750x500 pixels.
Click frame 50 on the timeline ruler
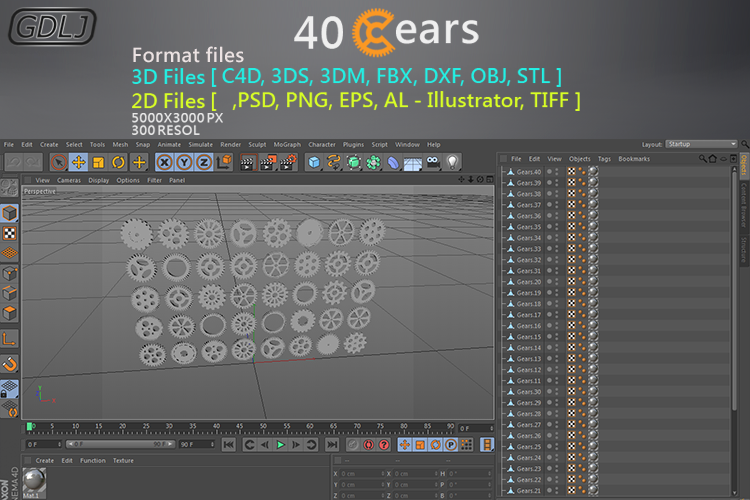(x=263, y=427)
